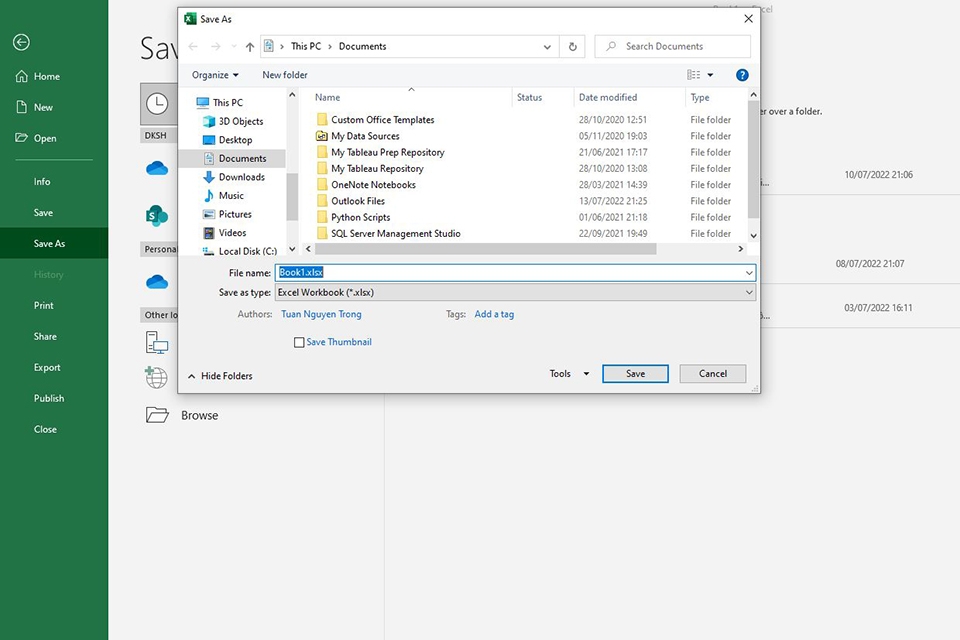Click the horizontal scrollbar in file list
Viewport: 960px width, 640px height.
point(480,249)
